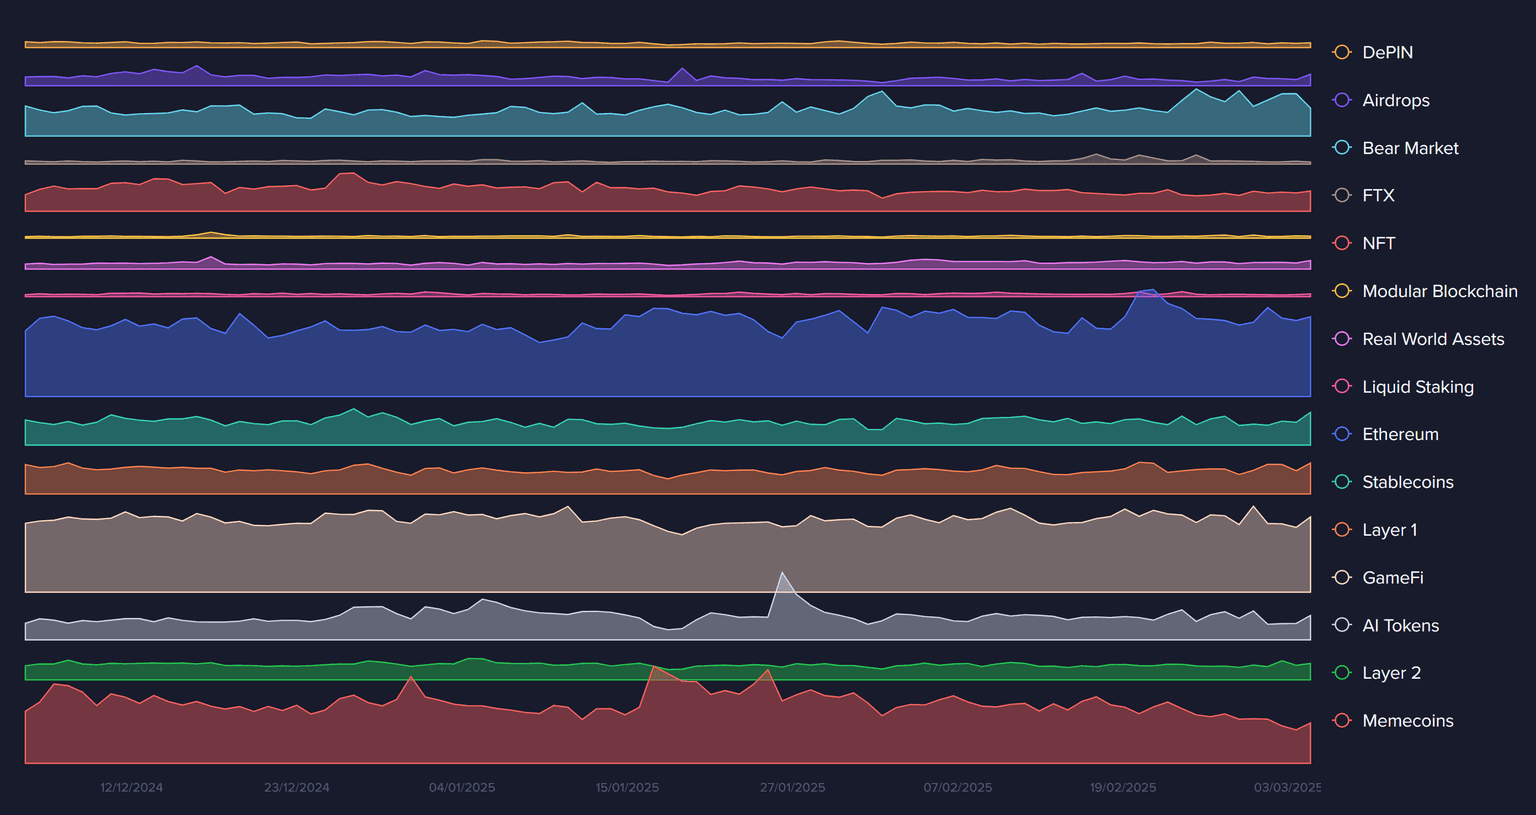
Task: Toggle the NFT series via its legend label
Action: click(1378, 243)
